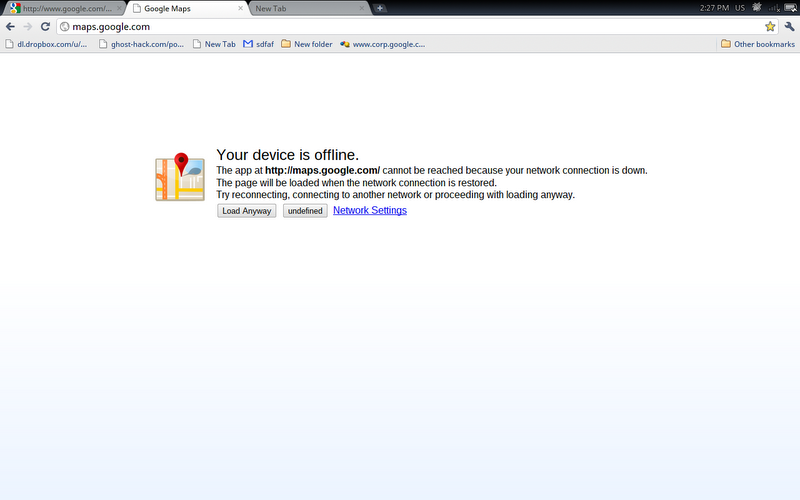This screenshot has height=500, width=800.
Task: Bookmark this page with the star icon
Action: [770, 27]
